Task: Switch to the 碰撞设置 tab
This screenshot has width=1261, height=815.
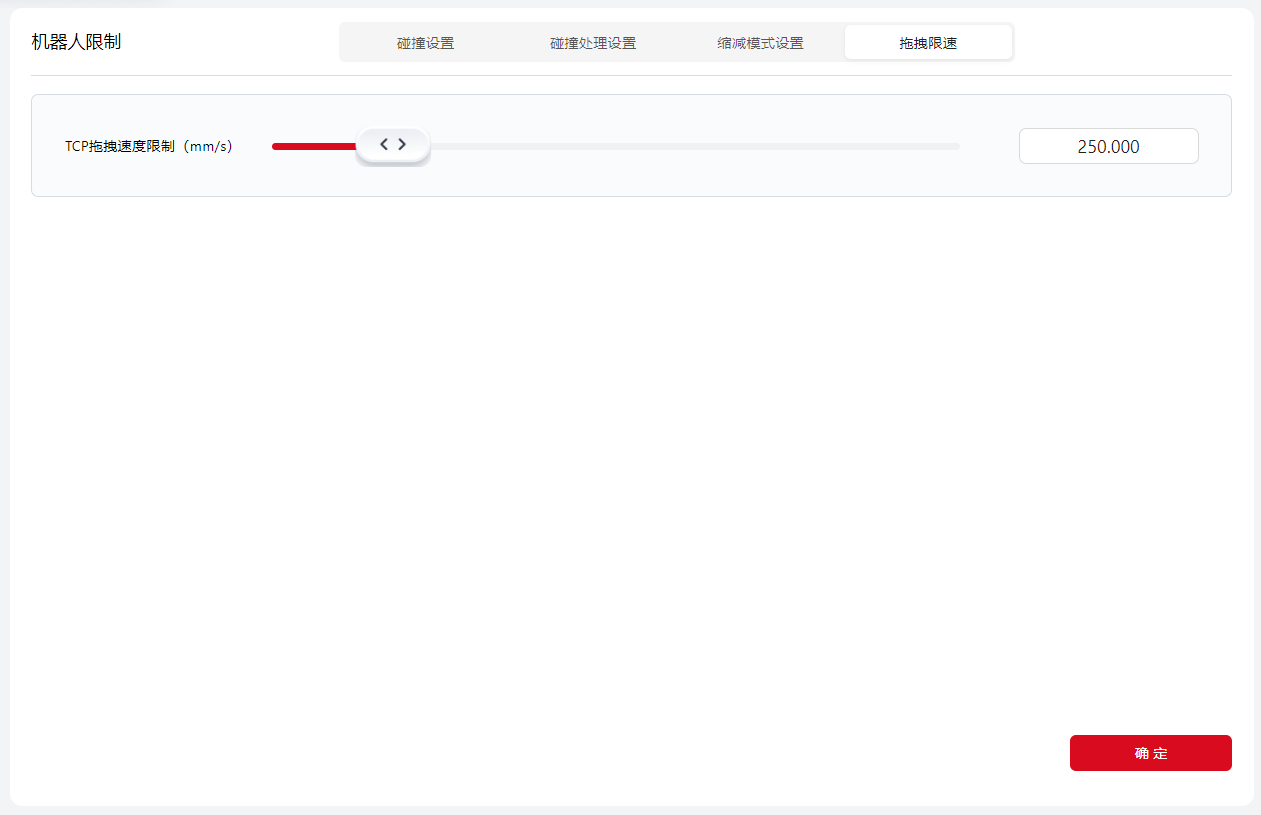Action: tap(425, 43)
